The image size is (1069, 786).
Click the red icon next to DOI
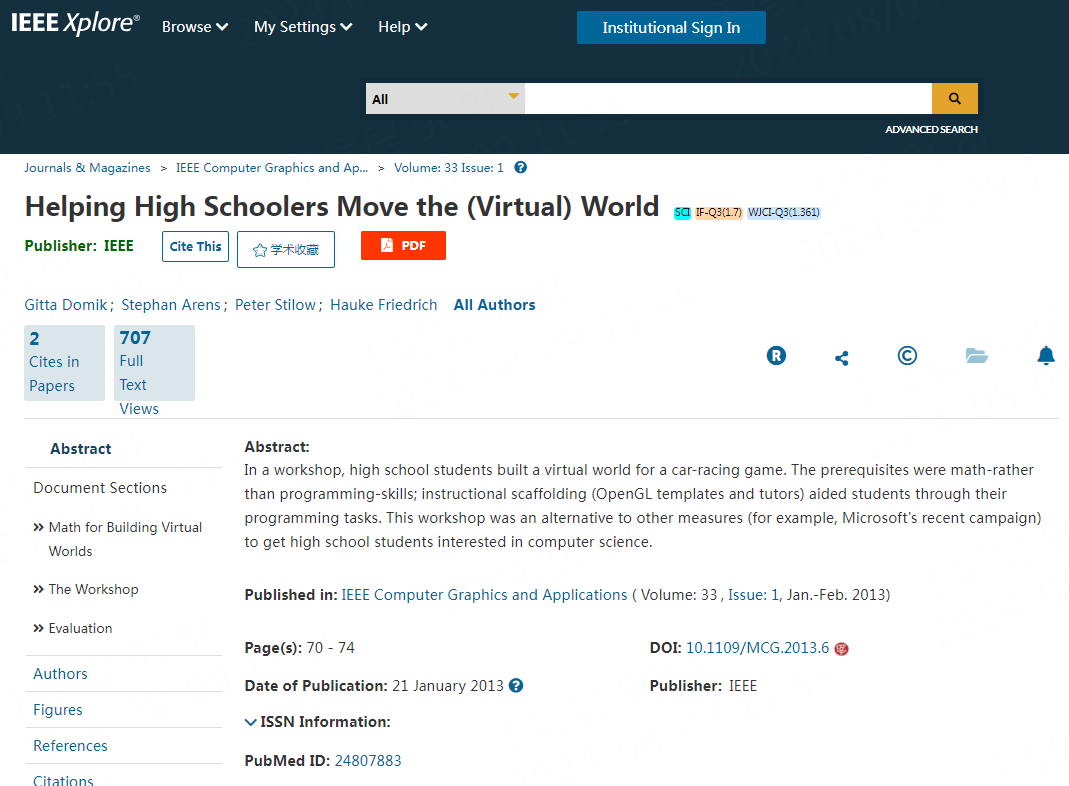point(841,649)
